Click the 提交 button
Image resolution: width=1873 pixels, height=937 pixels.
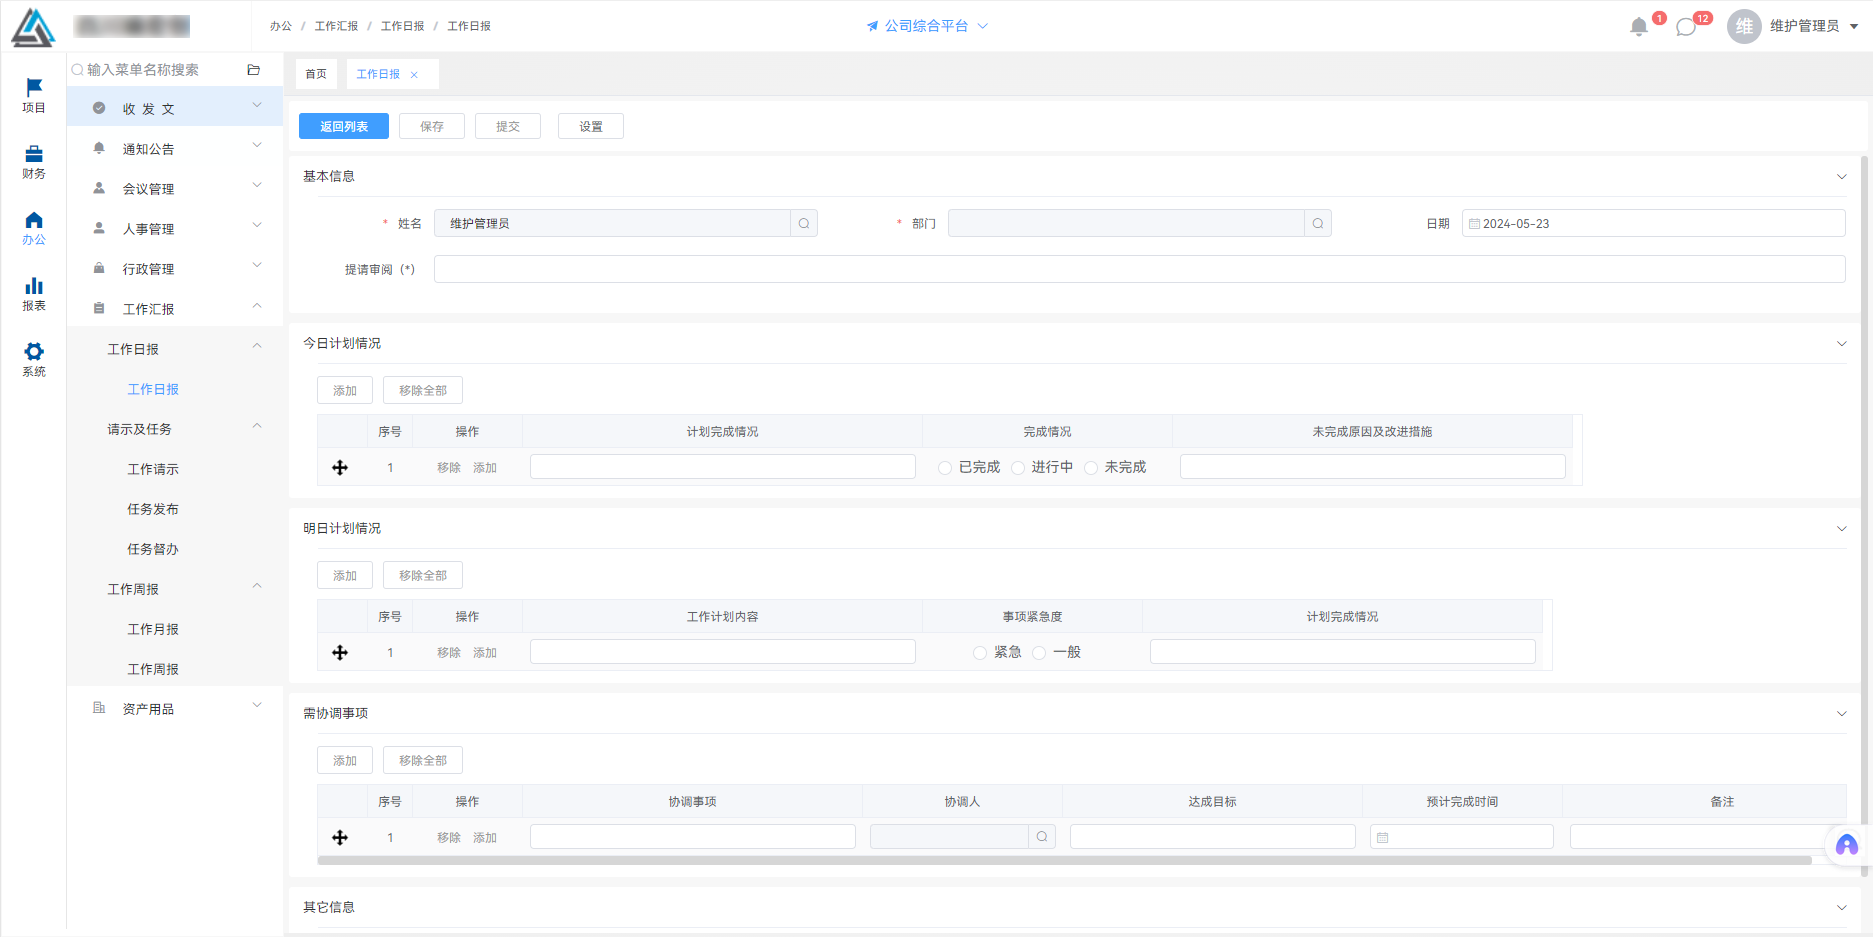tap(508, 126)
